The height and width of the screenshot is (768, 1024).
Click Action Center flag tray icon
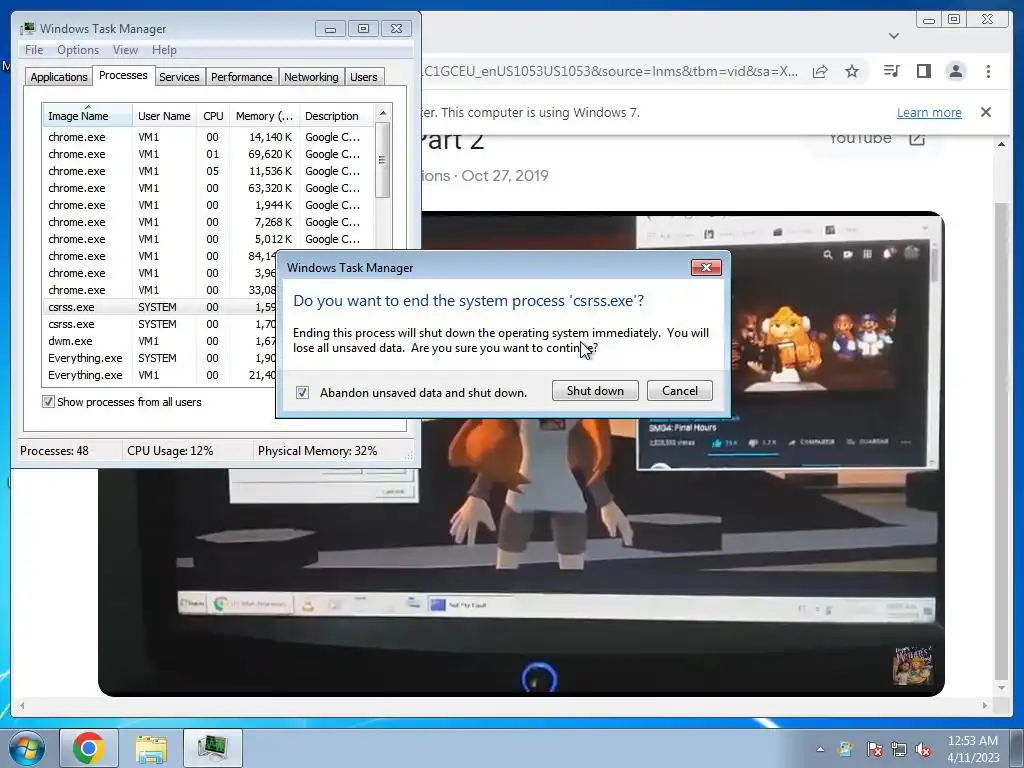click(x=875, y=749)
